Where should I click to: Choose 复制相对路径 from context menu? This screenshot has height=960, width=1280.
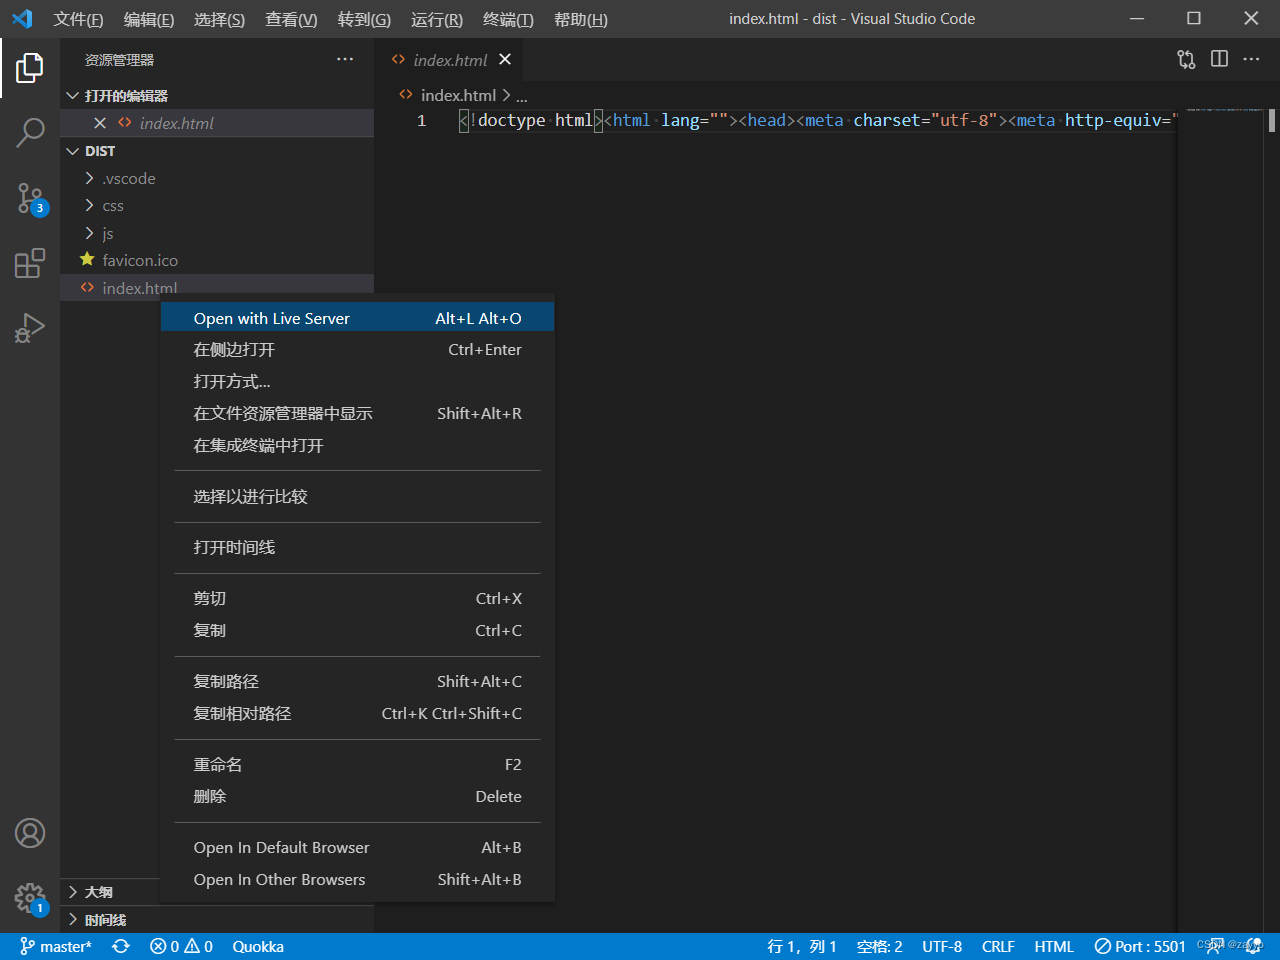358,714
